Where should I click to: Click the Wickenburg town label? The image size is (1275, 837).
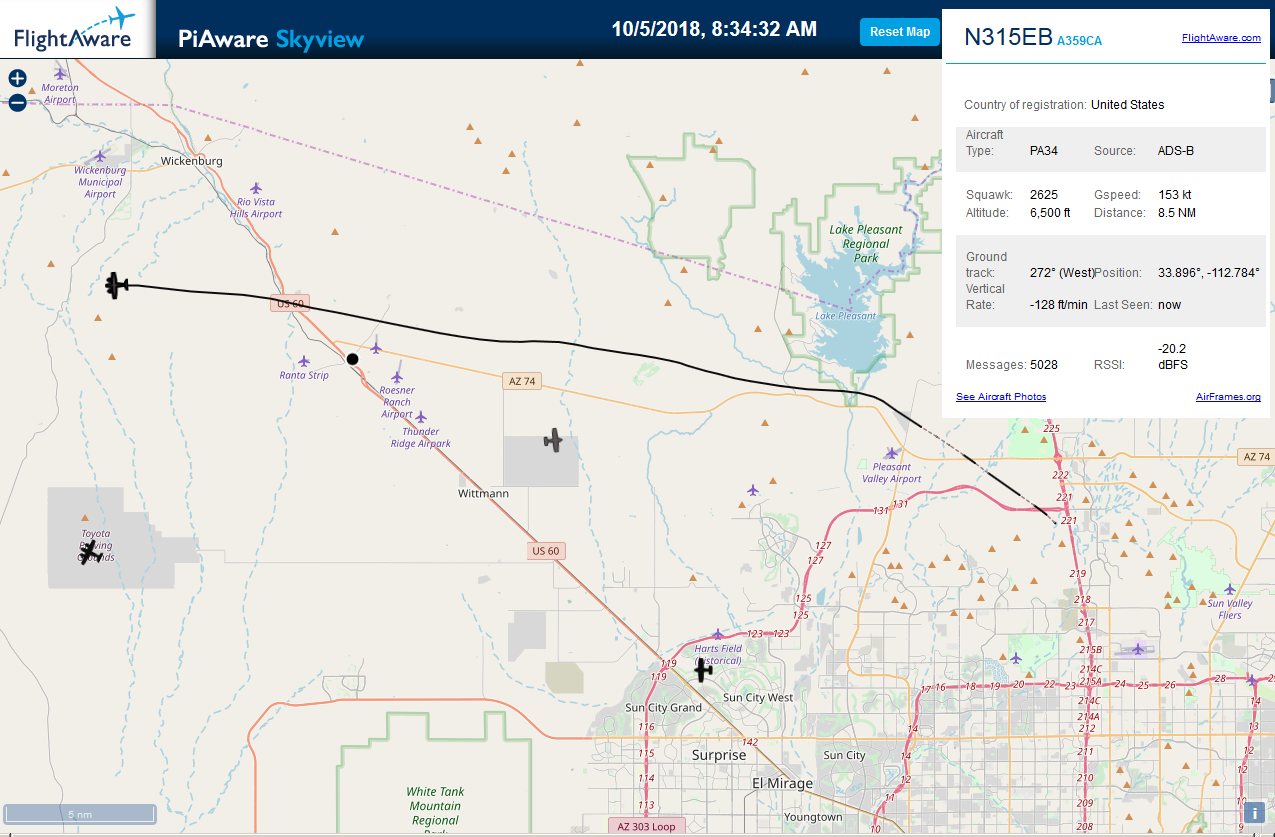click(192, 160)
